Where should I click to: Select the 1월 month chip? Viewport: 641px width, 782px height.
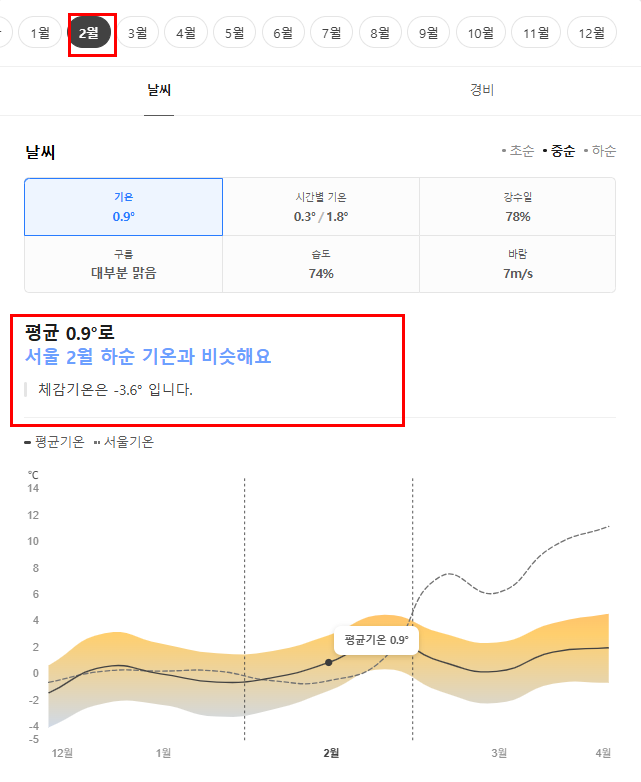click(x=40, y=33)
